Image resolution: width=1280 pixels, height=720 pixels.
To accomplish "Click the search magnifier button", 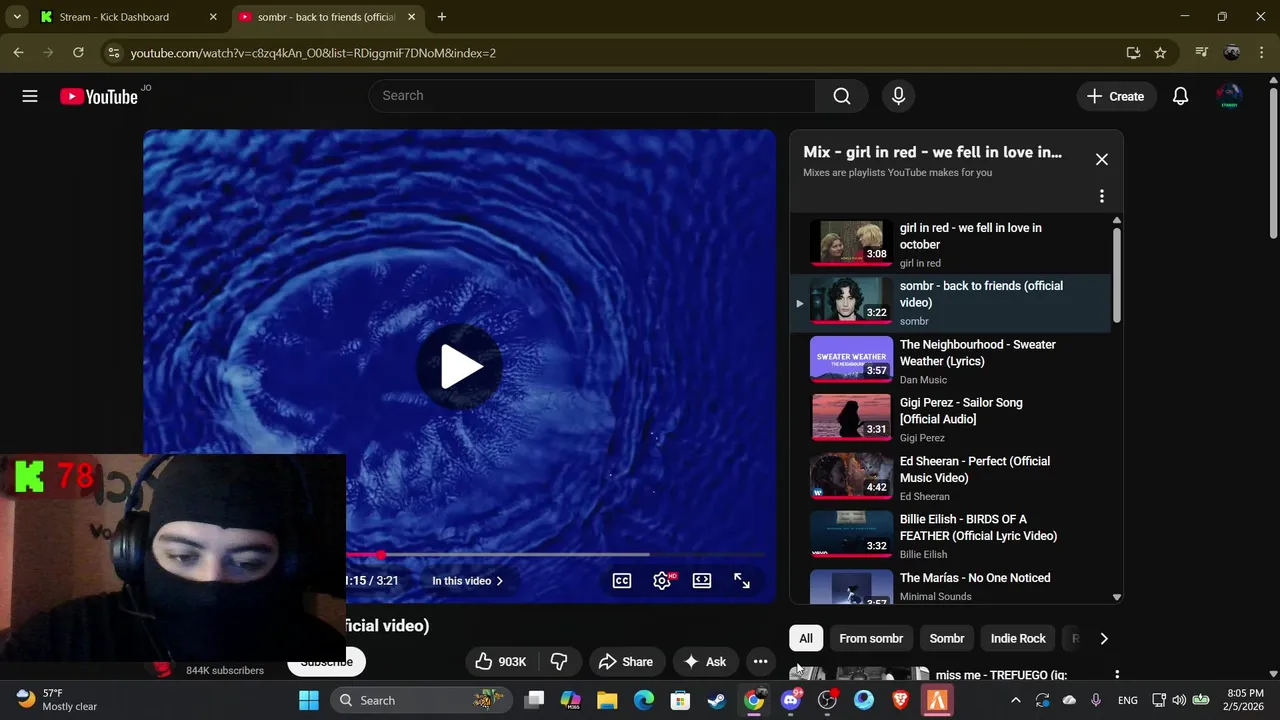I will click(x=842, y=96).
